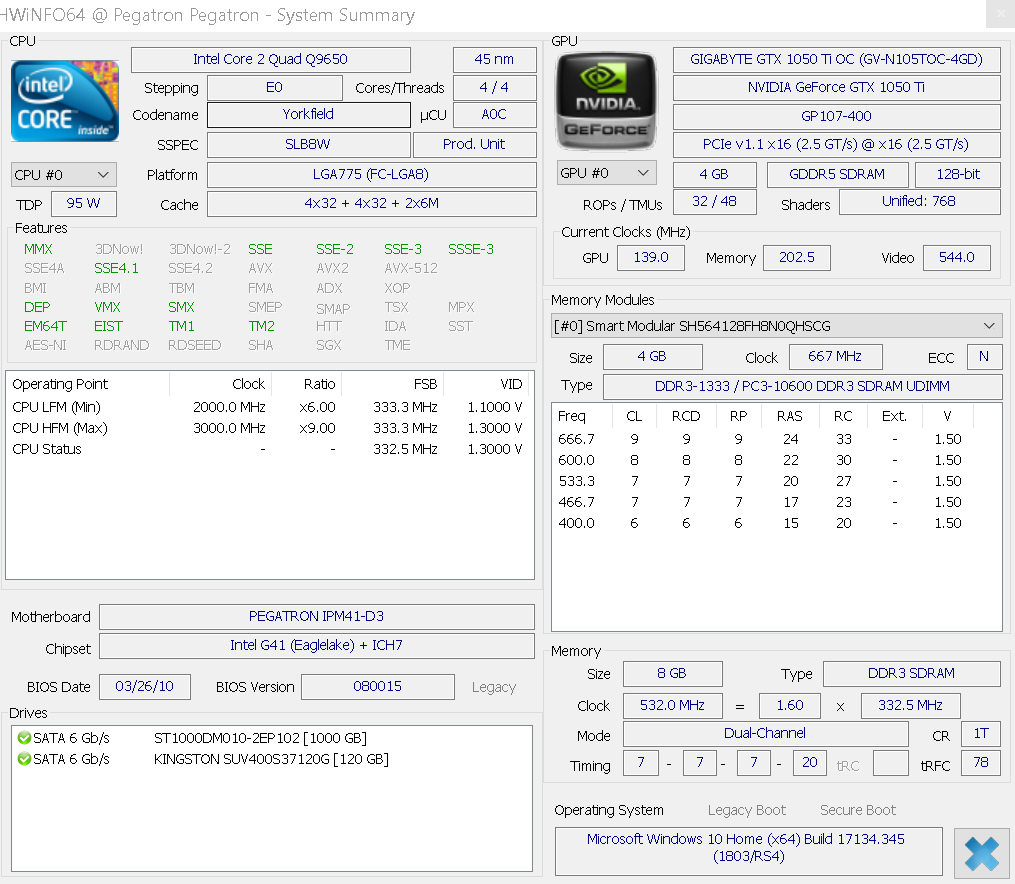
Task: Click green check icon for KINGSTON drive
Action: 24,758
